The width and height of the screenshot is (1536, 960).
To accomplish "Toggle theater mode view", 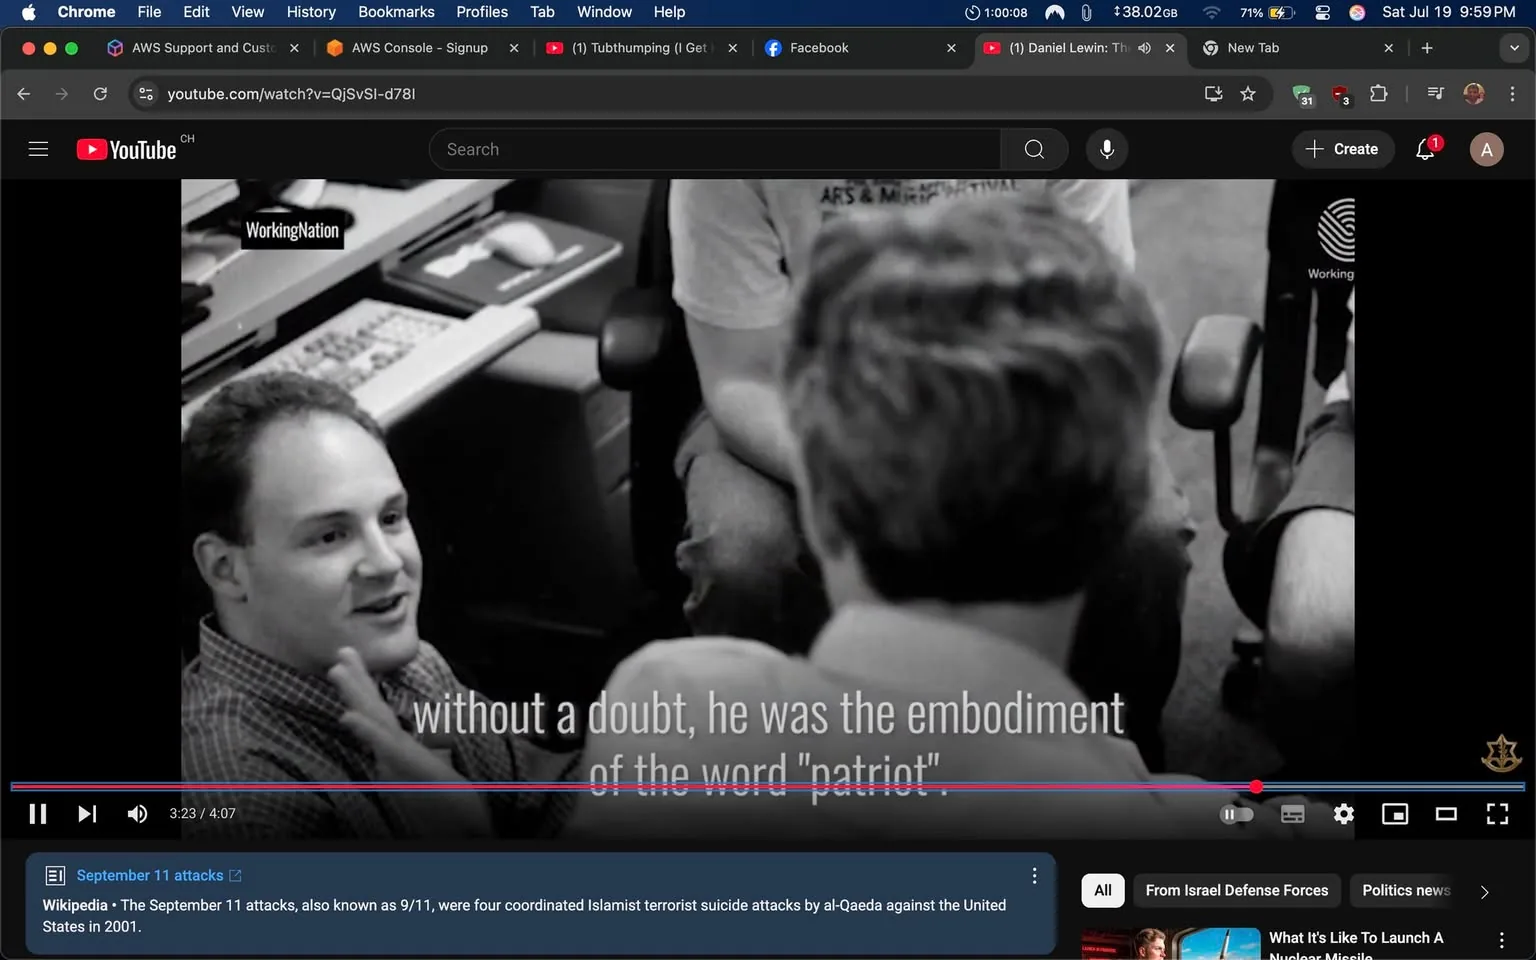I will tap(1446, 814).
